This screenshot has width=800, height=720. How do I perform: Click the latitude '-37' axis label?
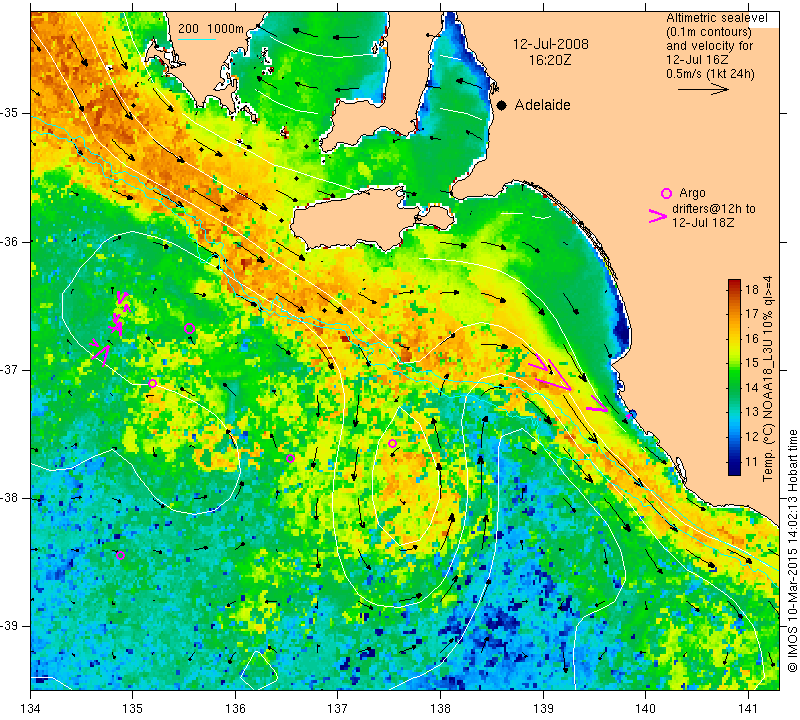(11, 369)
